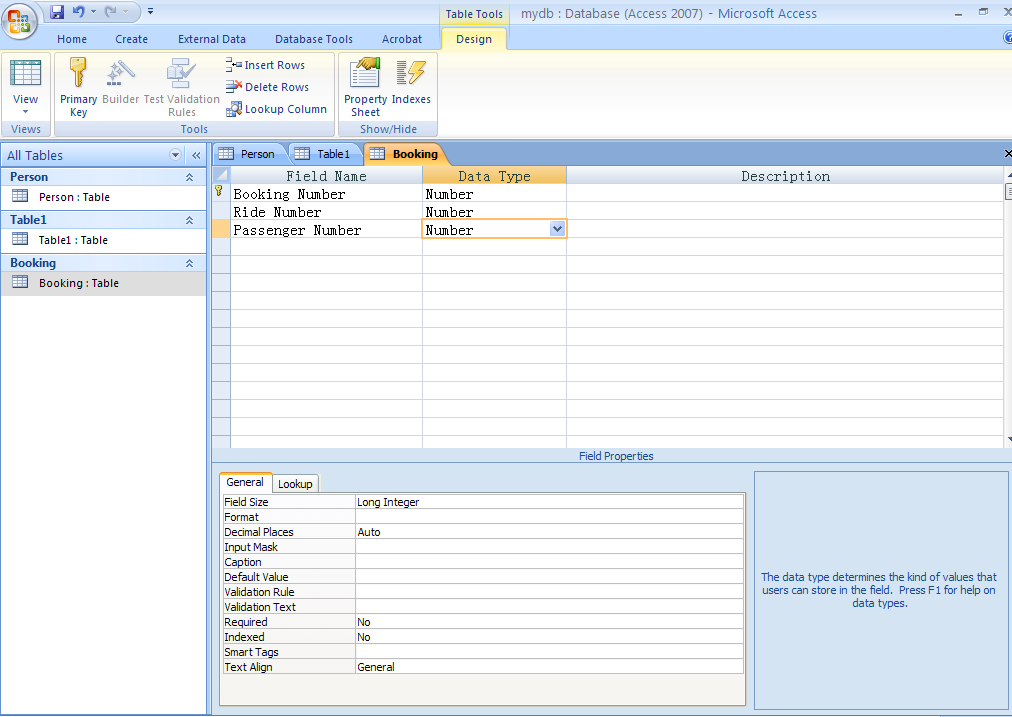Switch to the Lookup properties tab
The image size is (1012, 717).
295,484
